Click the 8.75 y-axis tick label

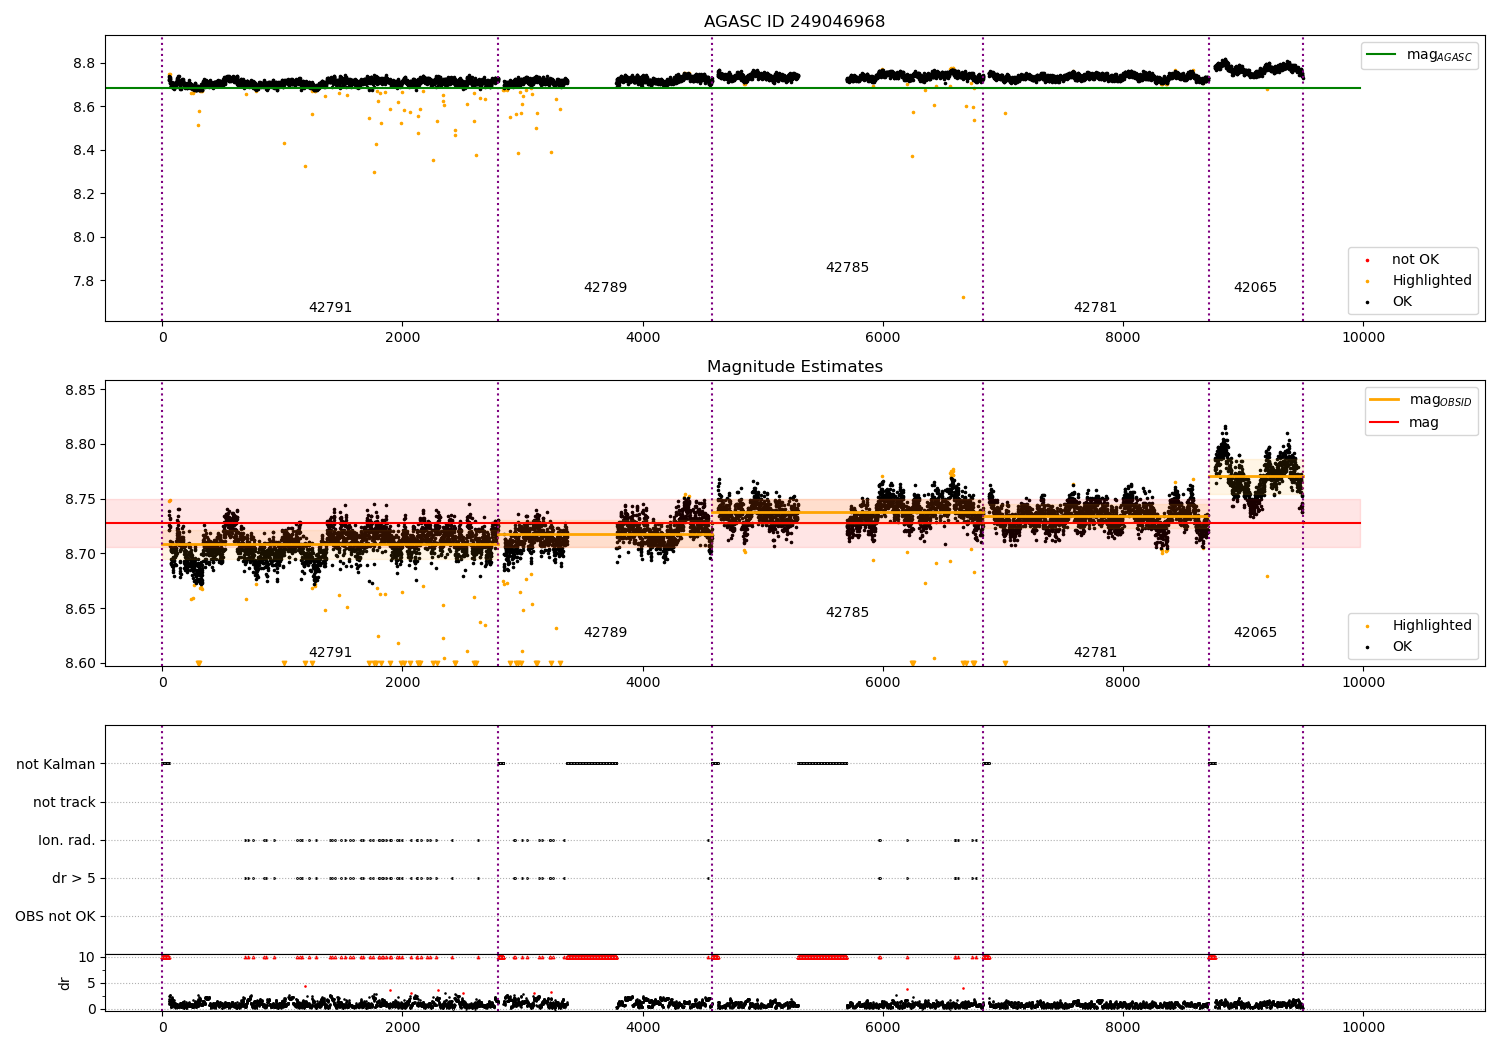tap(80, 500)
